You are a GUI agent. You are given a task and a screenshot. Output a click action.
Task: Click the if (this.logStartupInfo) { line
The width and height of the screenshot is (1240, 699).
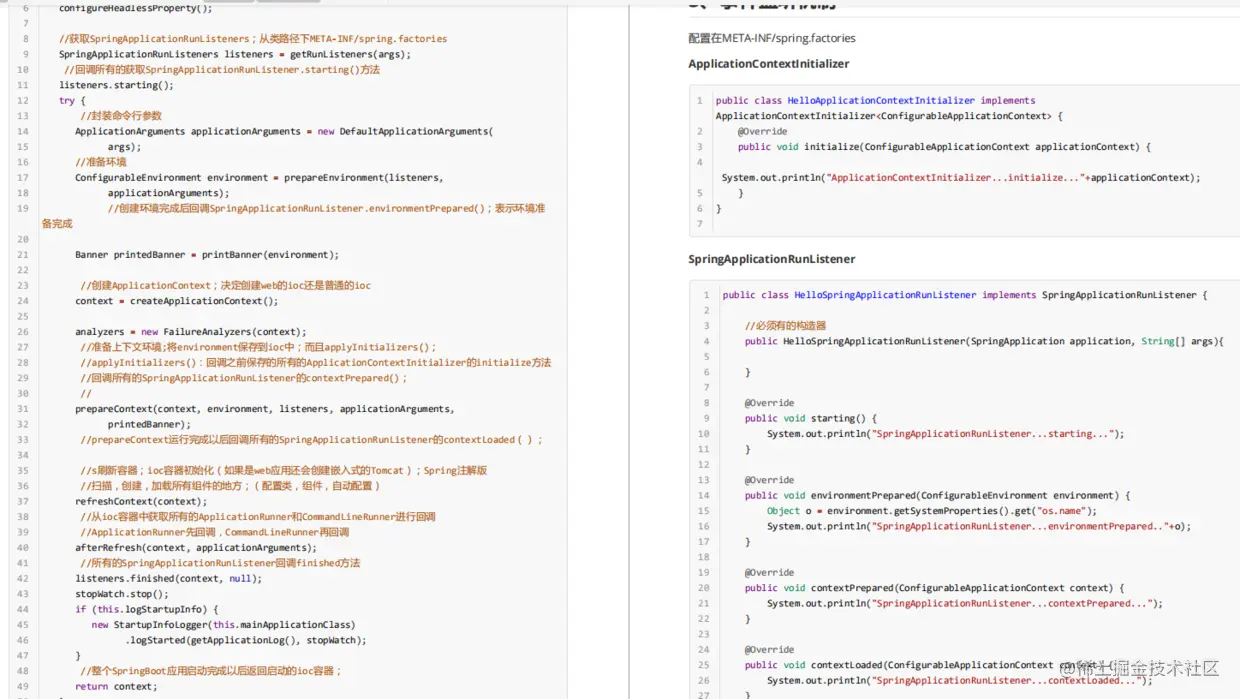click(146, 609)
